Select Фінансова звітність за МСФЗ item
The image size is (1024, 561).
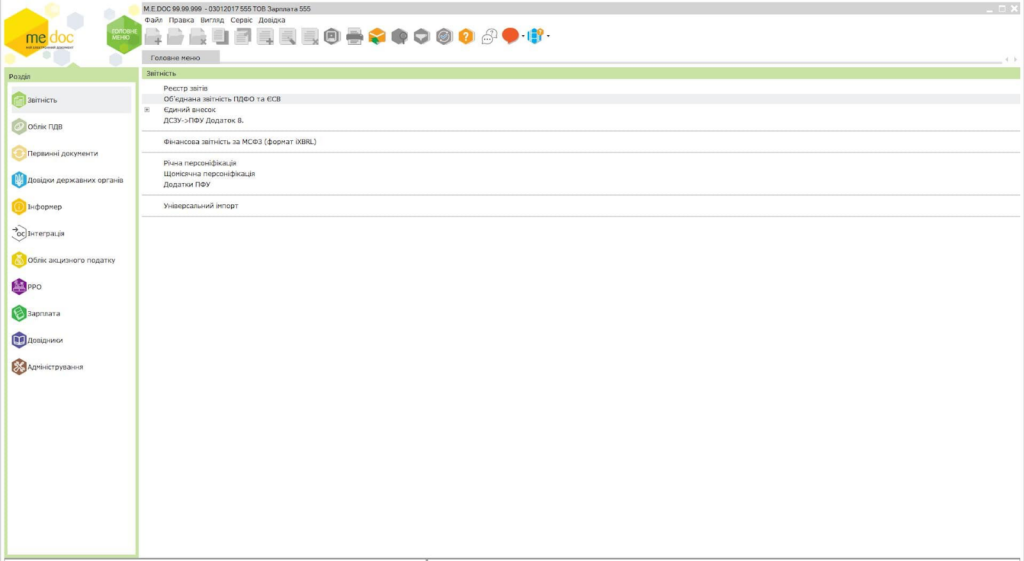240,142
